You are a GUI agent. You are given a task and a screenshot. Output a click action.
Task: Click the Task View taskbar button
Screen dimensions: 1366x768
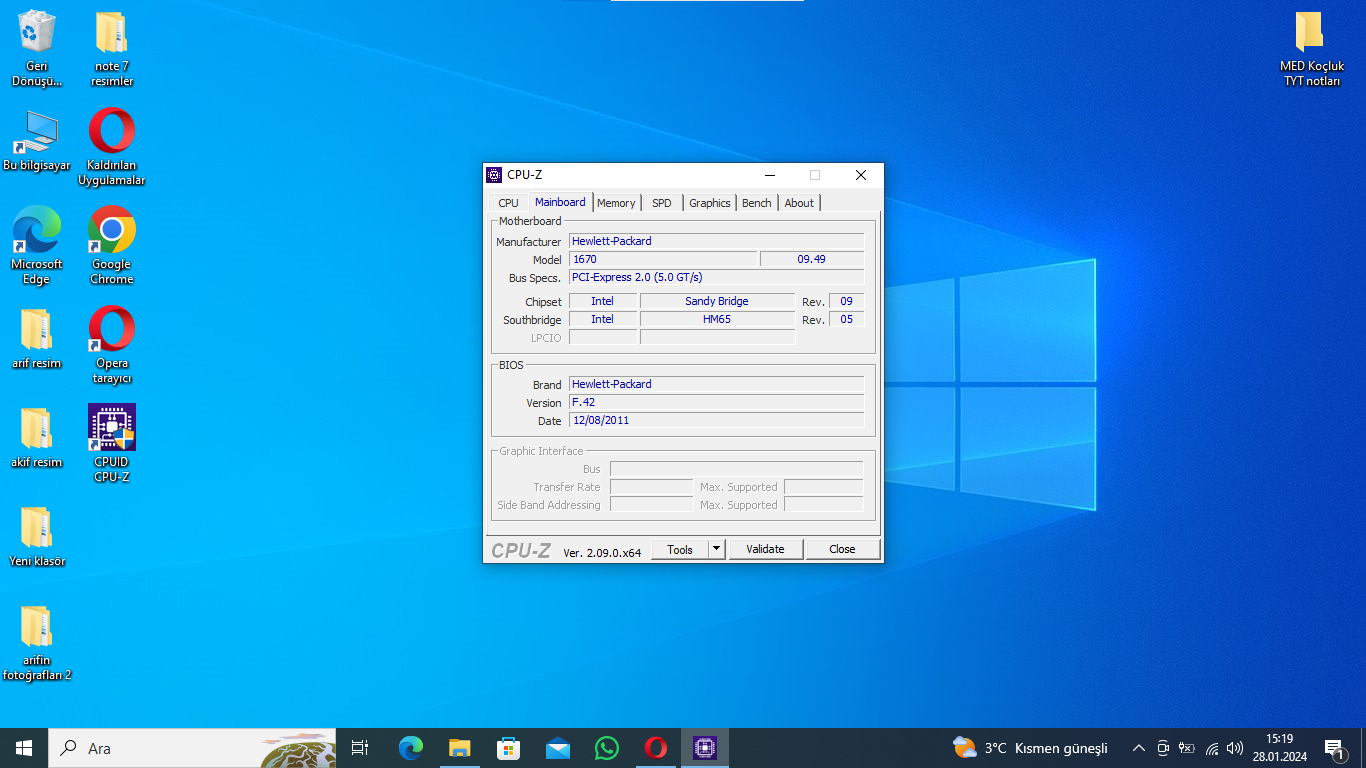pyautogui.click(x=360, y=748)
